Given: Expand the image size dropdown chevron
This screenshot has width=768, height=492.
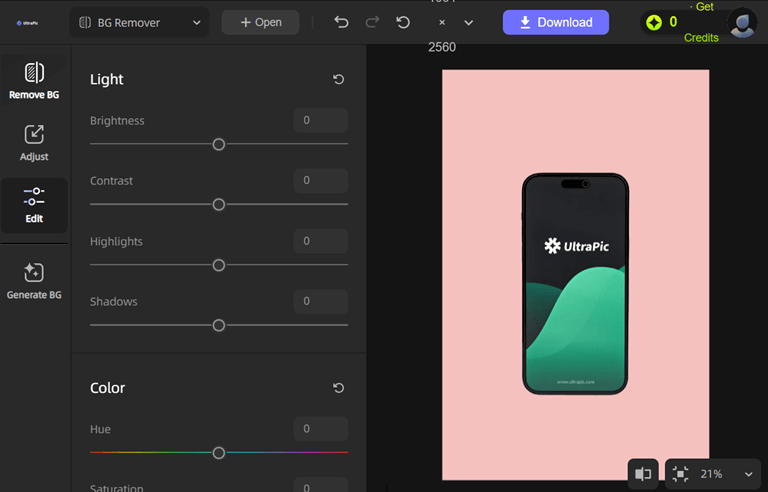Looking at the screenshot, I should [x=468, y=23].
